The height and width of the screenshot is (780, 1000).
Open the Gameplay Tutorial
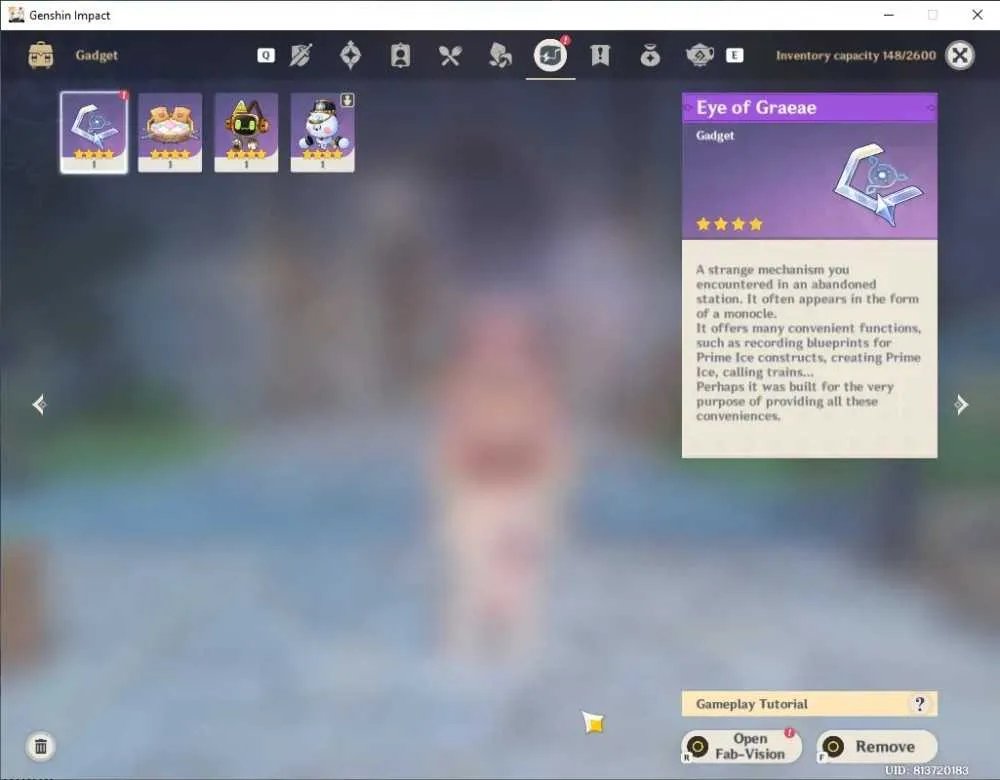pos(809,704)
